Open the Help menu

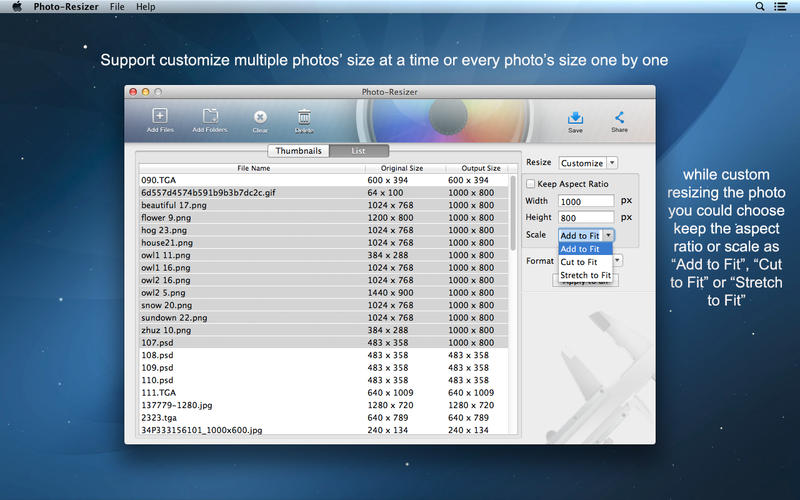pyautogui.click(x=146, y=7)
